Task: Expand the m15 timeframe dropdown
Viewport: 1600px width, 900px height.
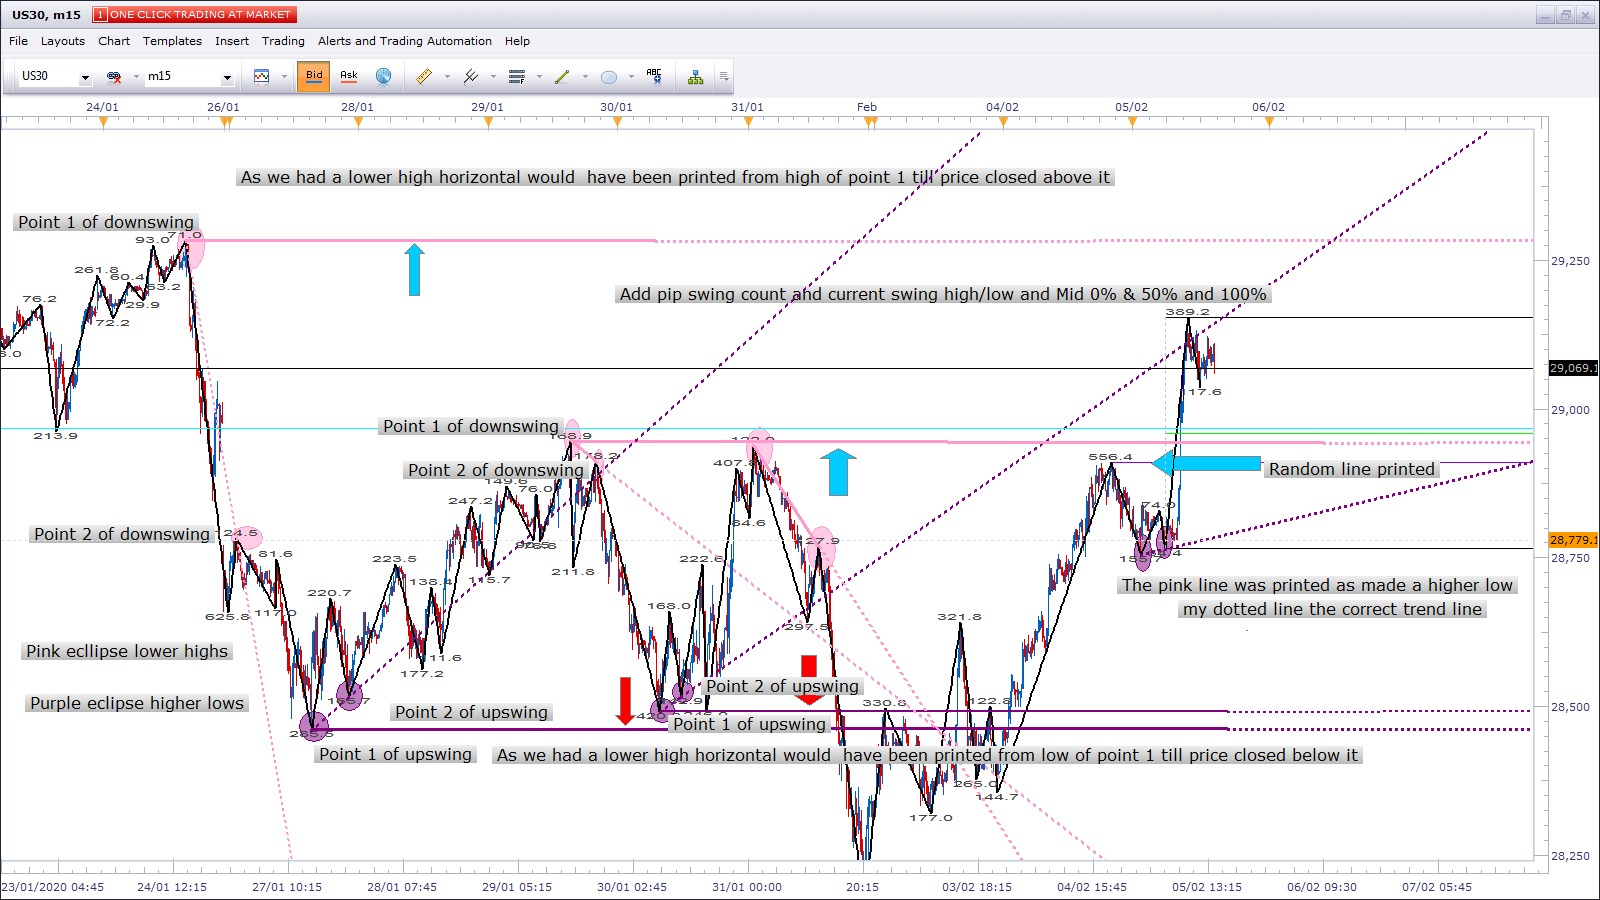Action: pos(227,77)
